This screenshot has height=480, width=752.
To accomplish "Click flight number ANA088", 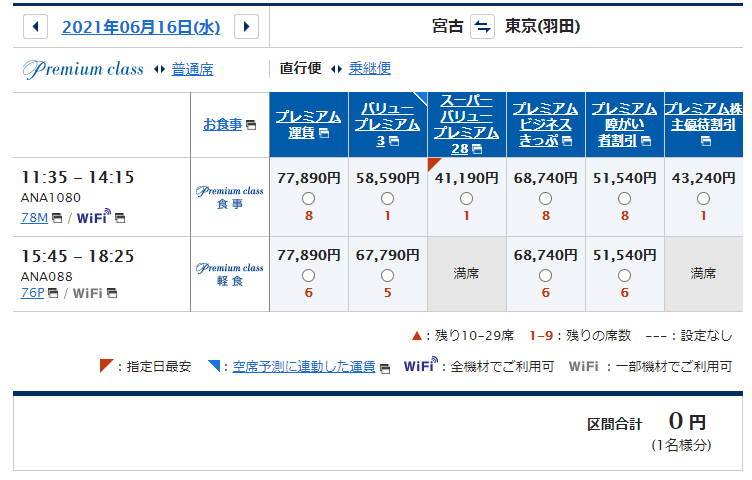I will (47, 277).
